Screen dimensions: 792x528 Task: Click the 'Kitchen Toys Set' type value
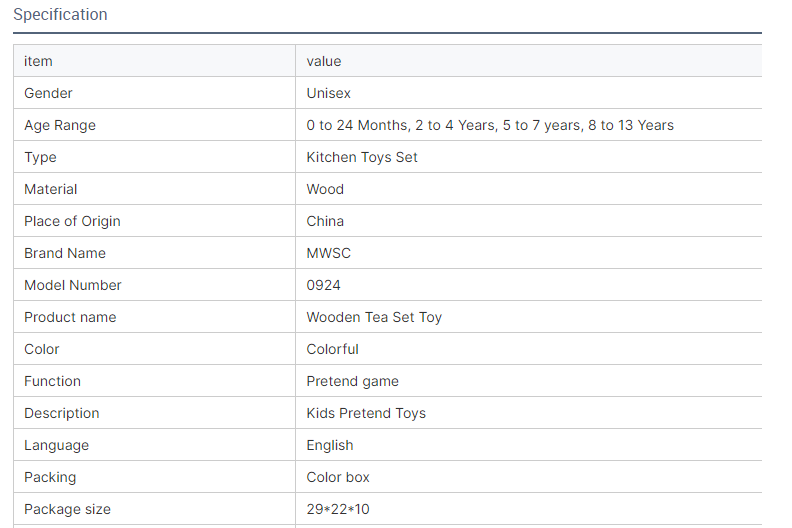(362, 157)
